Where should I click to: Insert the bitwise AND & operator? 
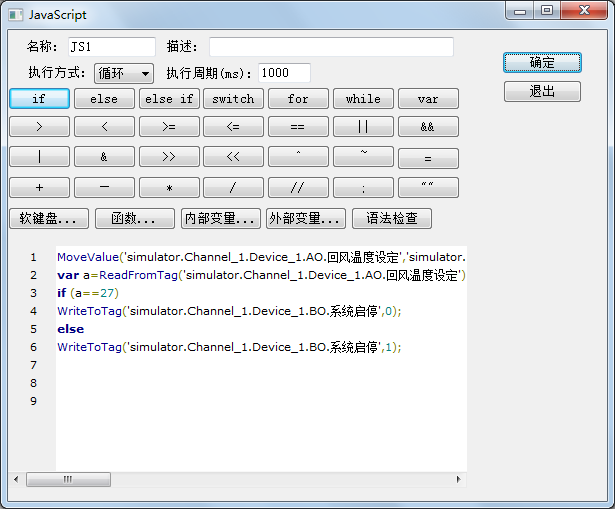(104, 156)
